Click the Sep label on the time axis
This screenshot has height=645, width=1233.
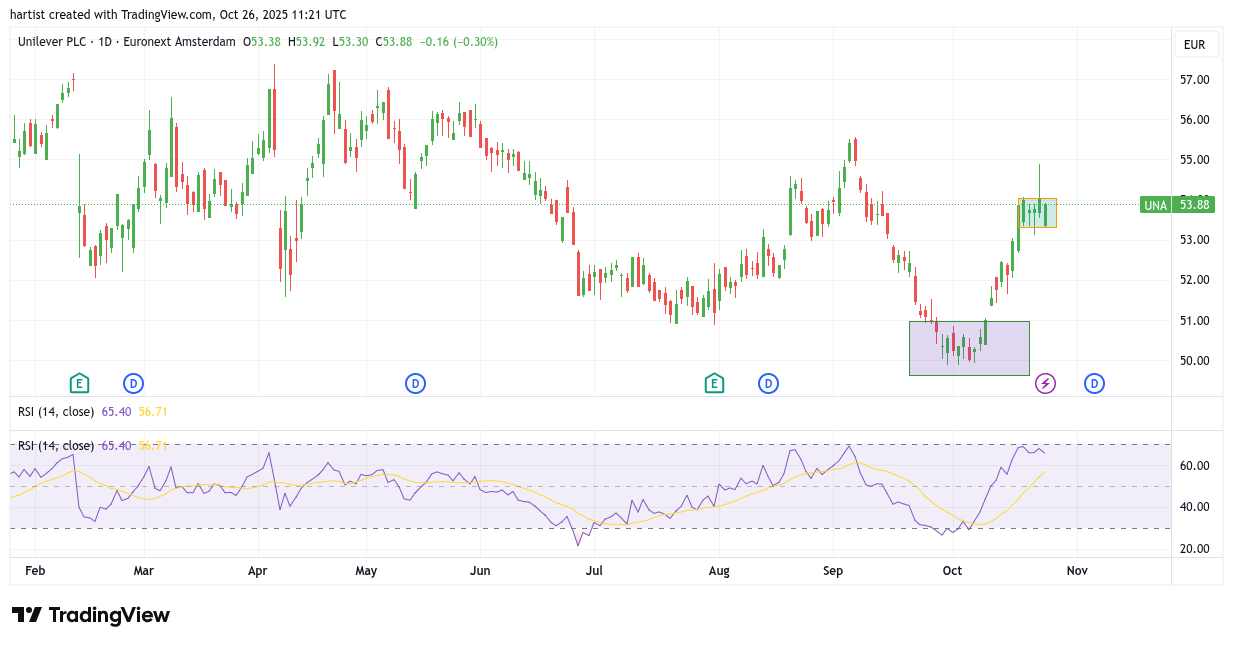[x=833, y=571]
